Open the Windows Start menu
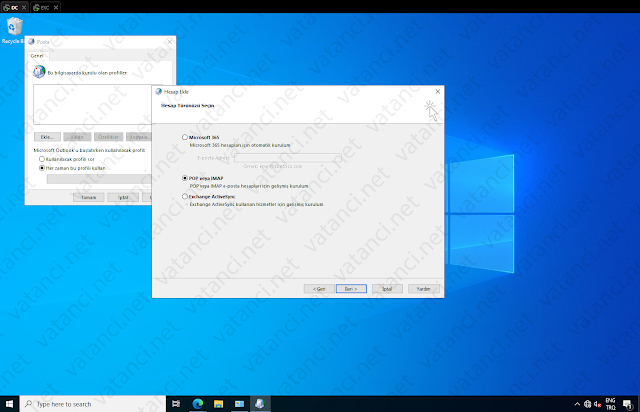Screen dimensions: 640x412 tap(9, 404)
